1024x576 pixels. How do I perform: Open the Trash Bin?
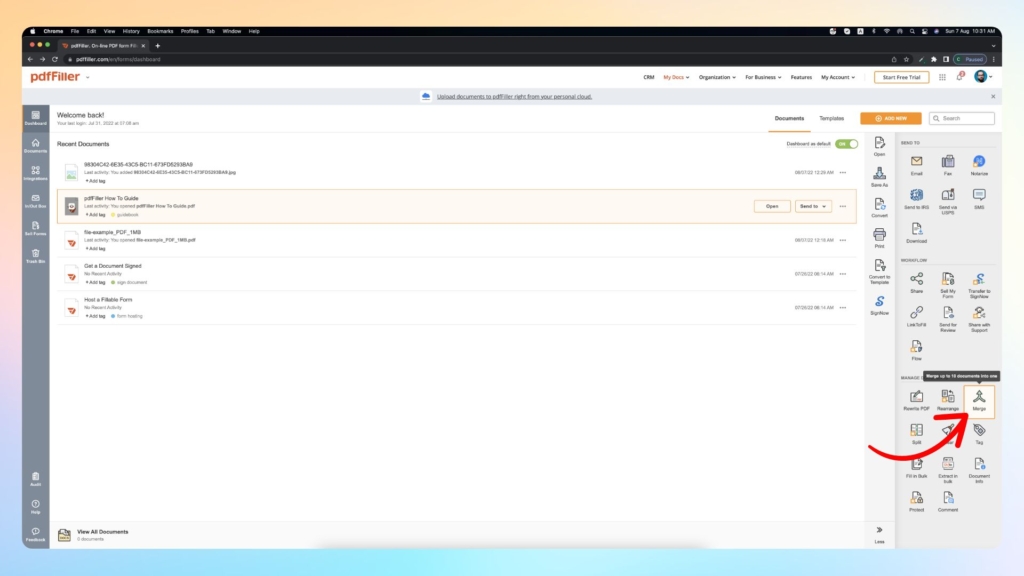[35, 255]
